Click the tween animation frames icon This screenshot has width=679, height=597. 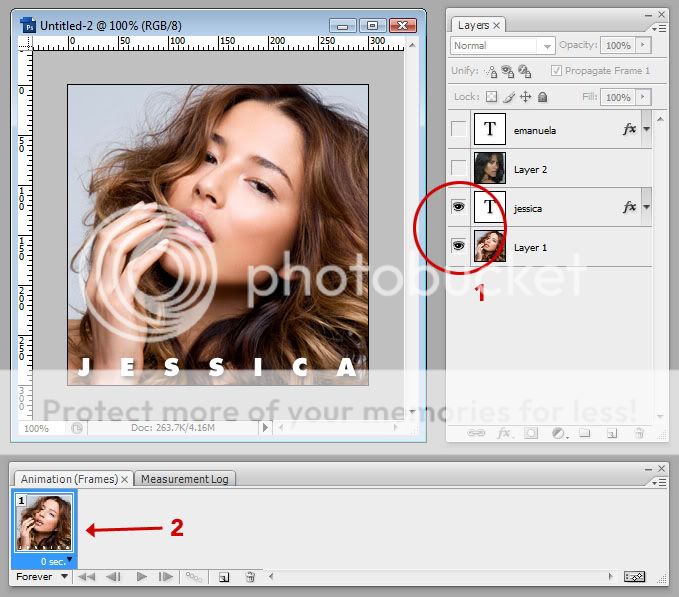[x=194, y=577]
